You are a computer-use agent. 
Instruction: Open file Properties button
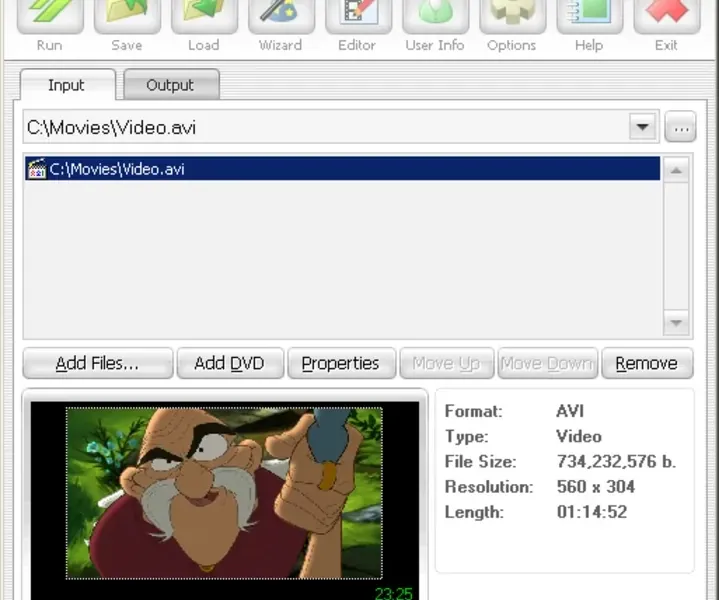341,363
